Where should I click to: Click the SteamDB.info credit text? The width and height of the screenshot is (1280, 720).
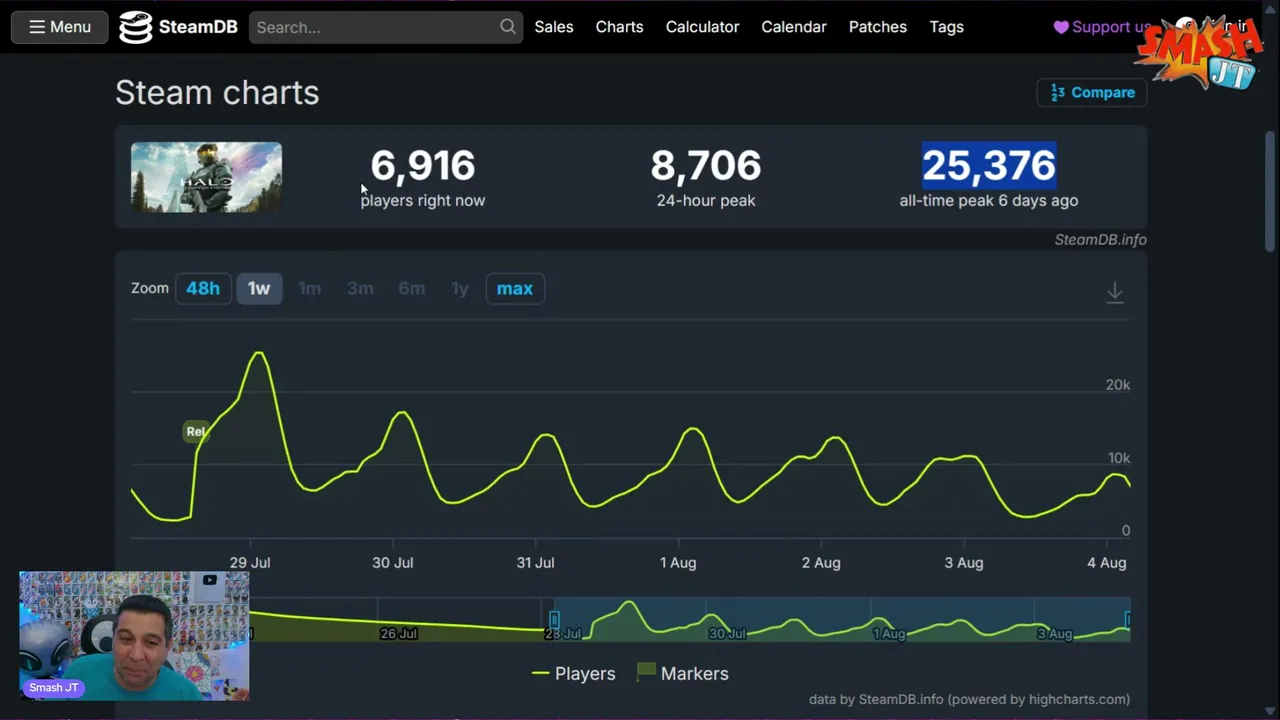[x=1100, y=239]
